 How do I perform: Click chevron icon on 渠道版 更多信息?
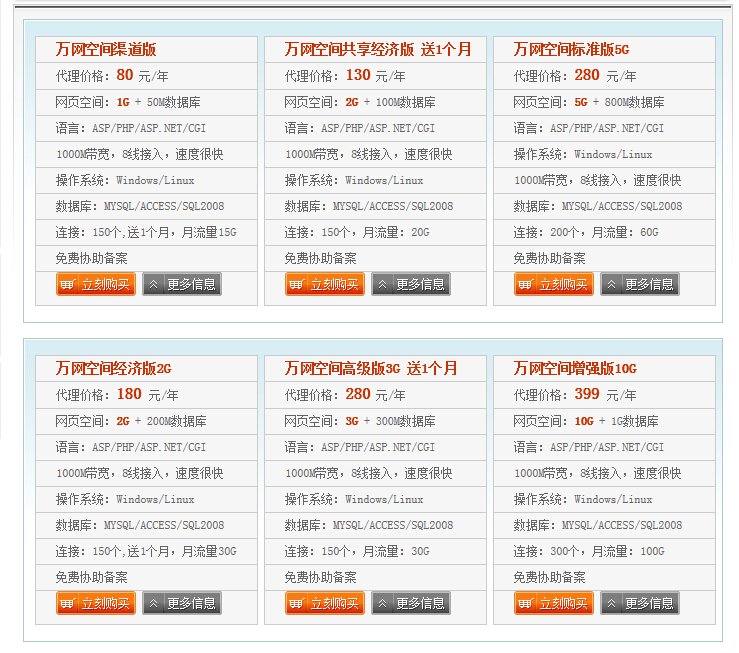(x=153, y=284)
